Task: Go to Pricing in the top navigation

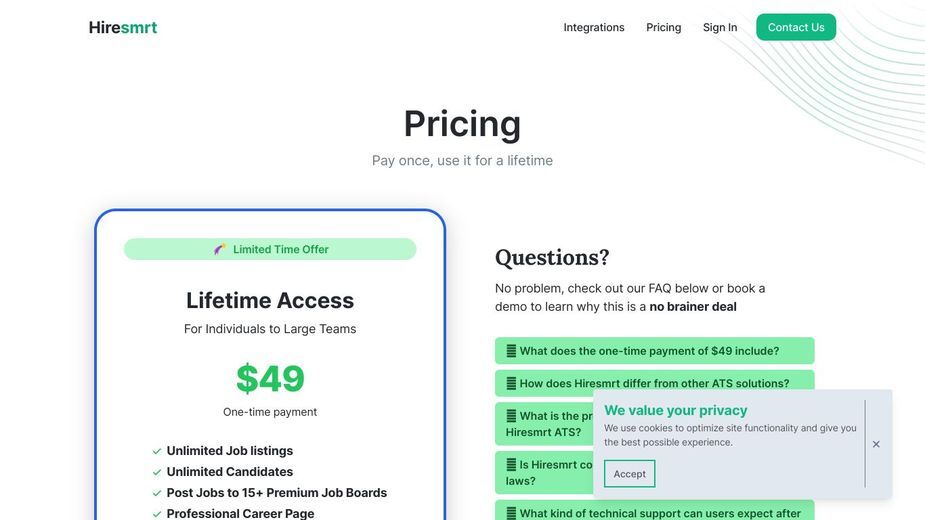Action: [663, 28]
